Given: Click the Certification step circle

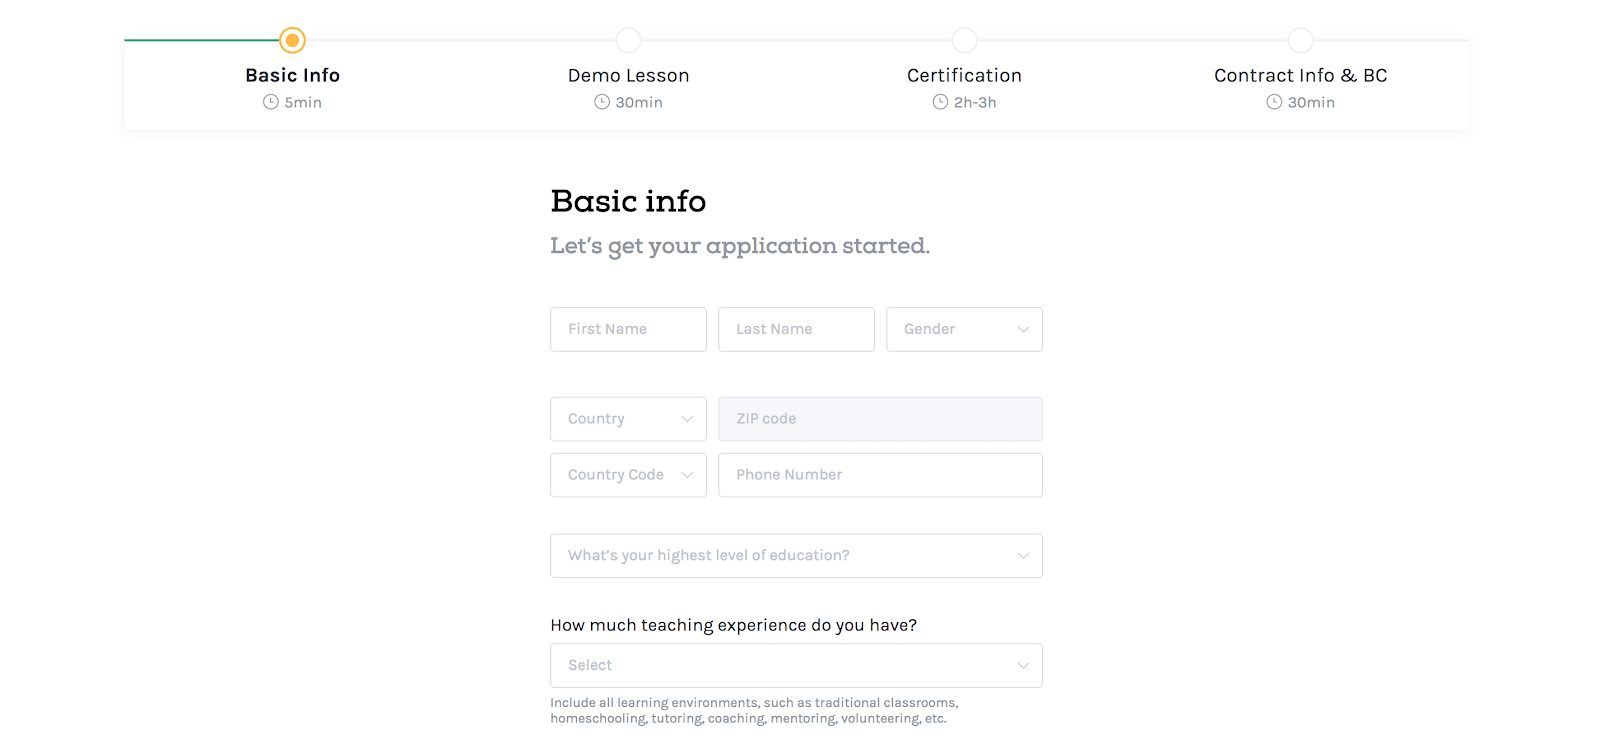Looking at the screenshot, I should pyautogui.click(x=964, y=40).
